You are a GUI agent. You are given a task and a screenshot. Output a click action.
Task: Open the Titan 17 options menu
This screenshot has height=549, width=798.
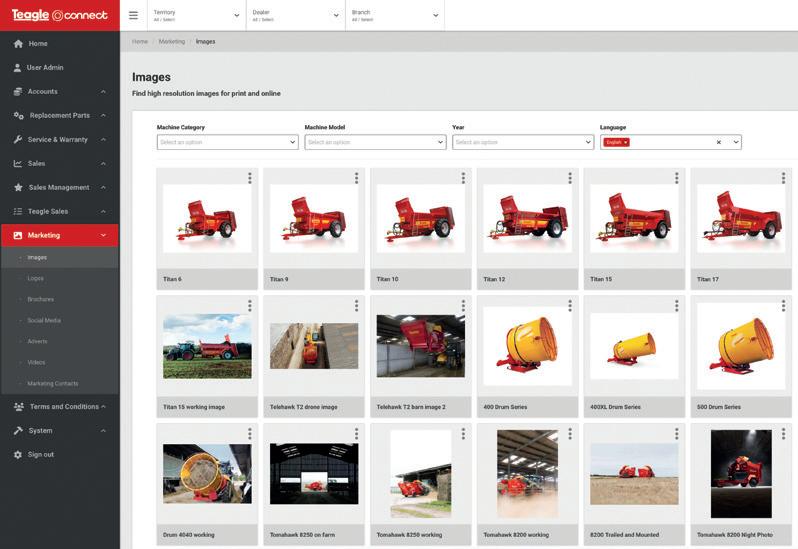pyautogui.click(x=783, y=178)
